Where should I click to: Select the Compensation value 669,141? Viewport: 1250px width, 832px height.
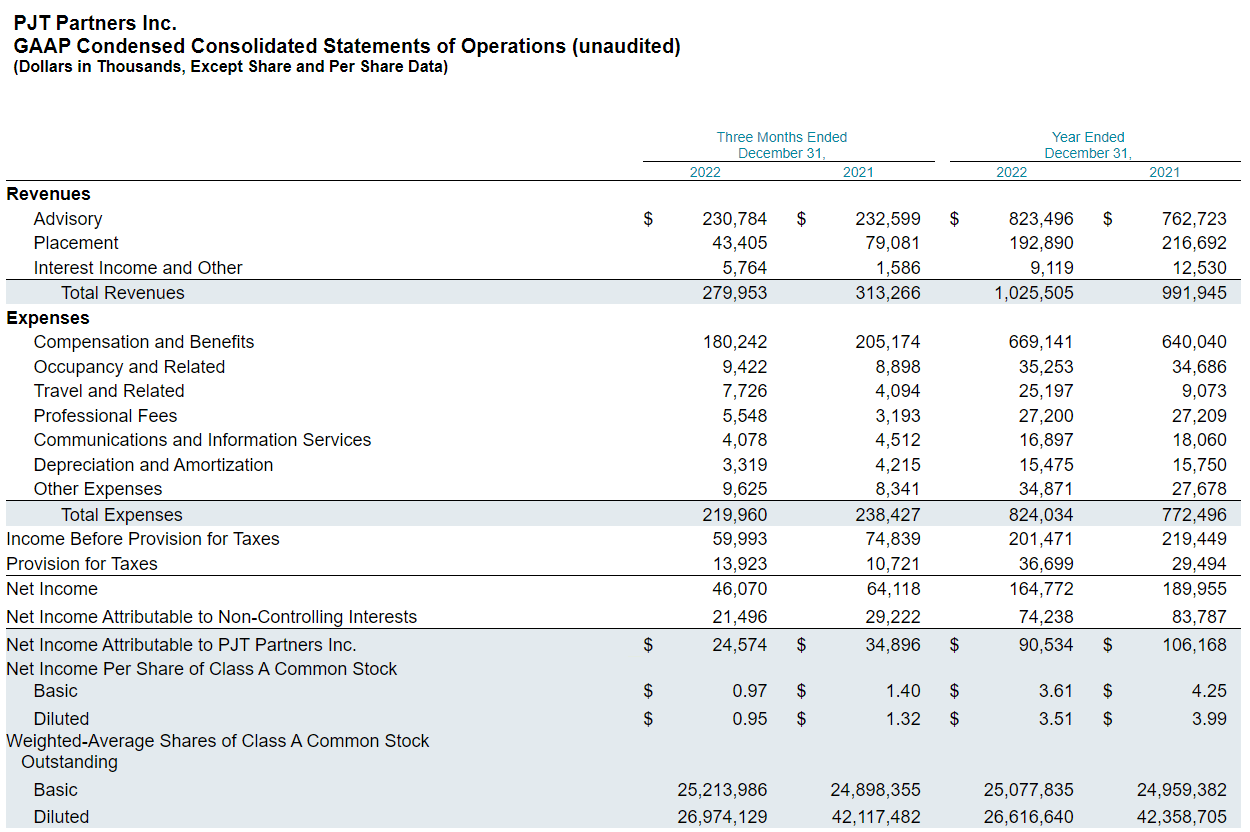click(x=1041, y=342)
